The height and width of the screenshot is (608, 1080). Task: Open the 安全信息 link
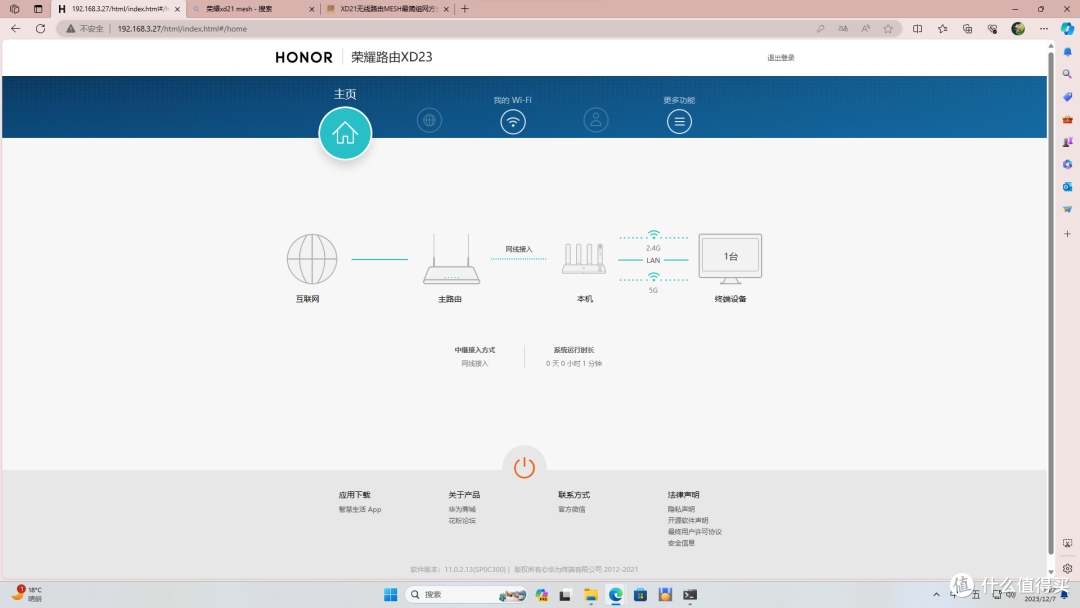coord(681,543)
